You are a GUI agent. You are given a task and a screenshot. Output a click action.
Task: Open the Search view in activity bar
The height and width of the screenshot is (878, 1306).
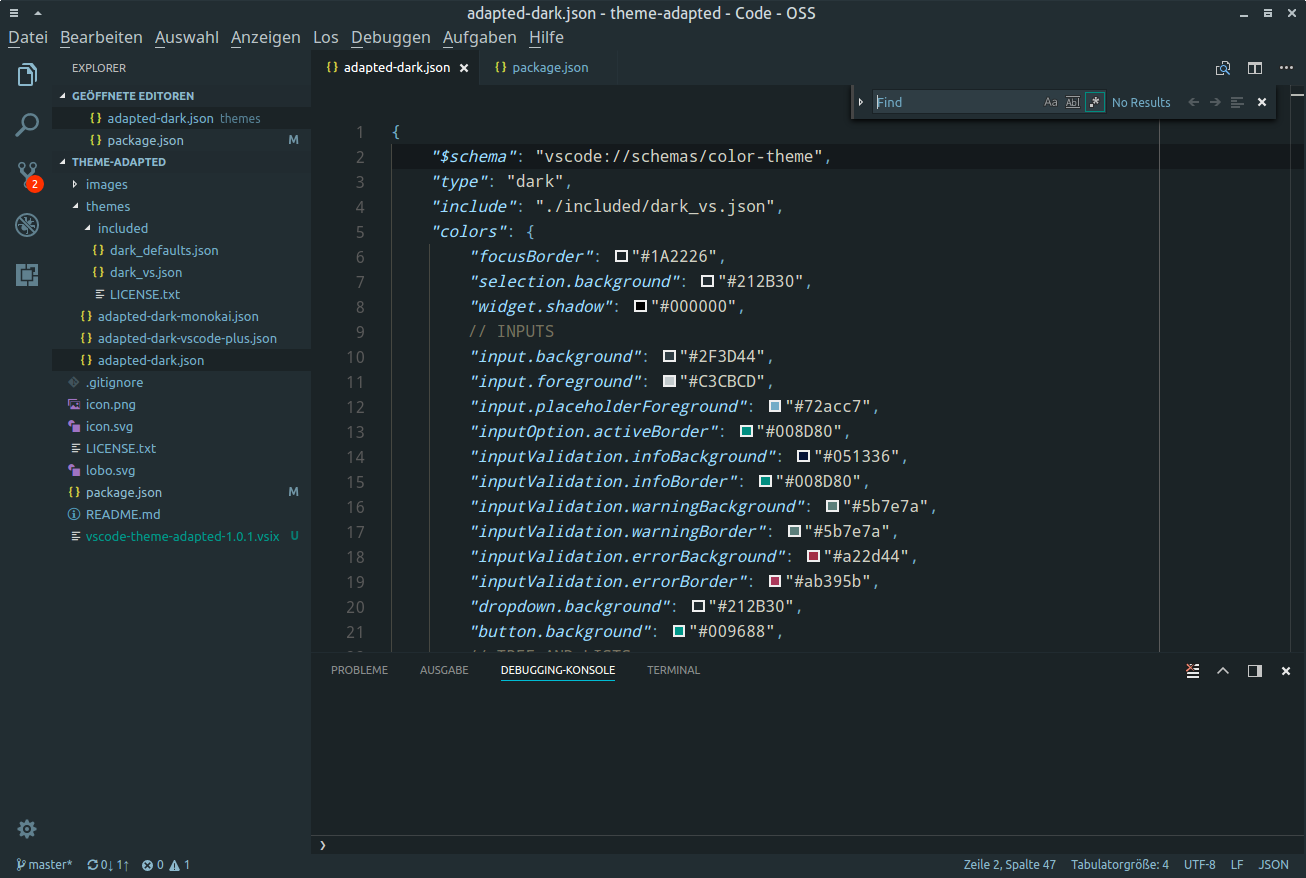[x=27, y=125]
